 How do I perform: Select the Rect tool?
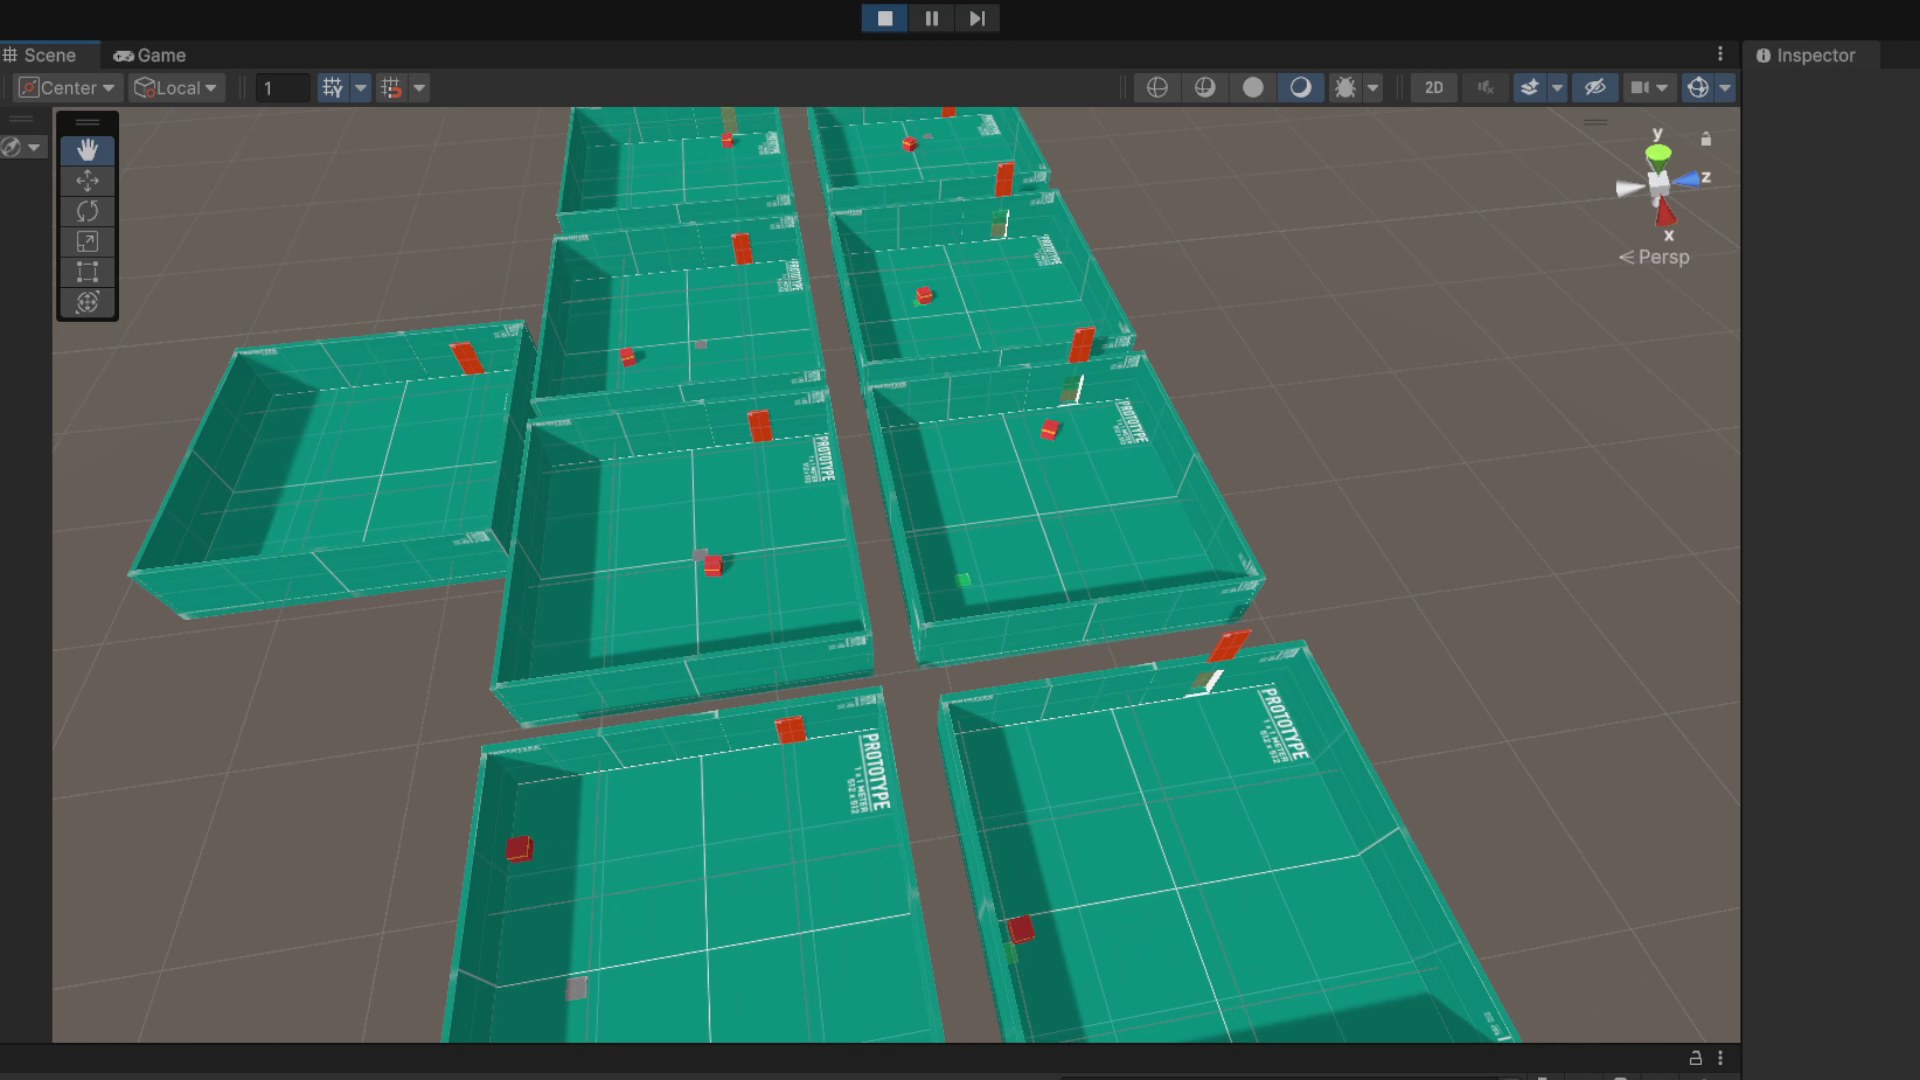(x=87, y=272)
